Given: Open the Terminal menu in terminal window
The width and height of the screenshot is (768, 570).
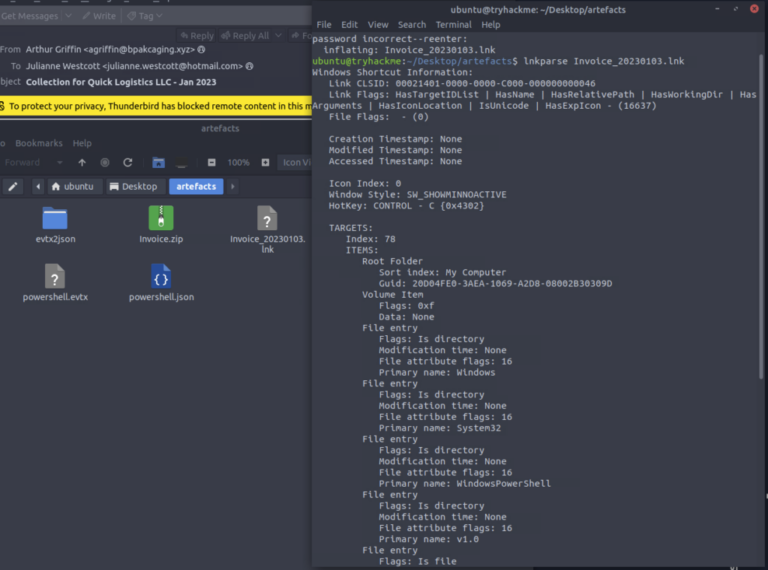Looking at the screenshot, I should click(x=453, y=25).
